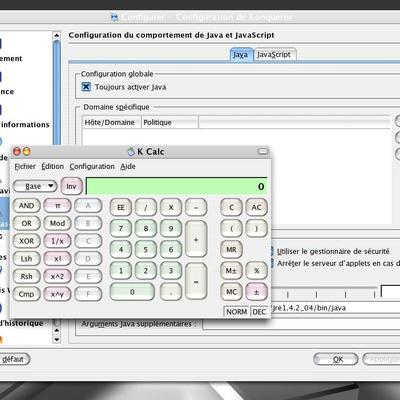
Task: Click the wide 0 key
Action: pos(132,292)
